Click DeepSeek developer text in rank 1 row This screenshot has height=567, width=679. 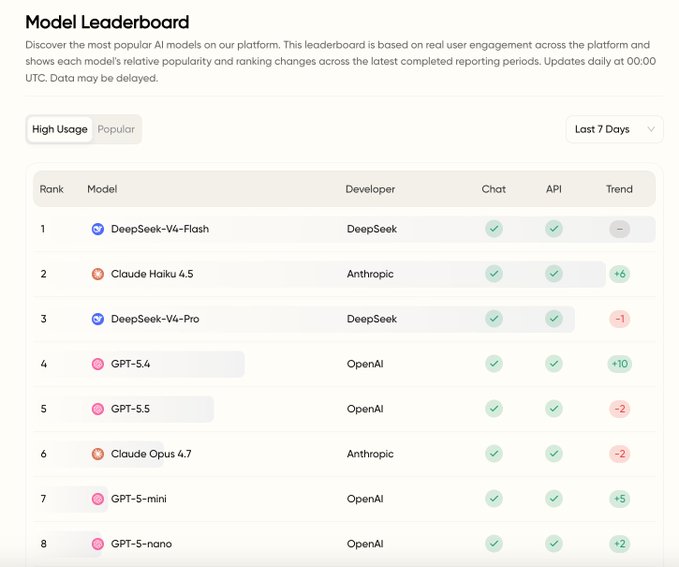pos(372,229)
